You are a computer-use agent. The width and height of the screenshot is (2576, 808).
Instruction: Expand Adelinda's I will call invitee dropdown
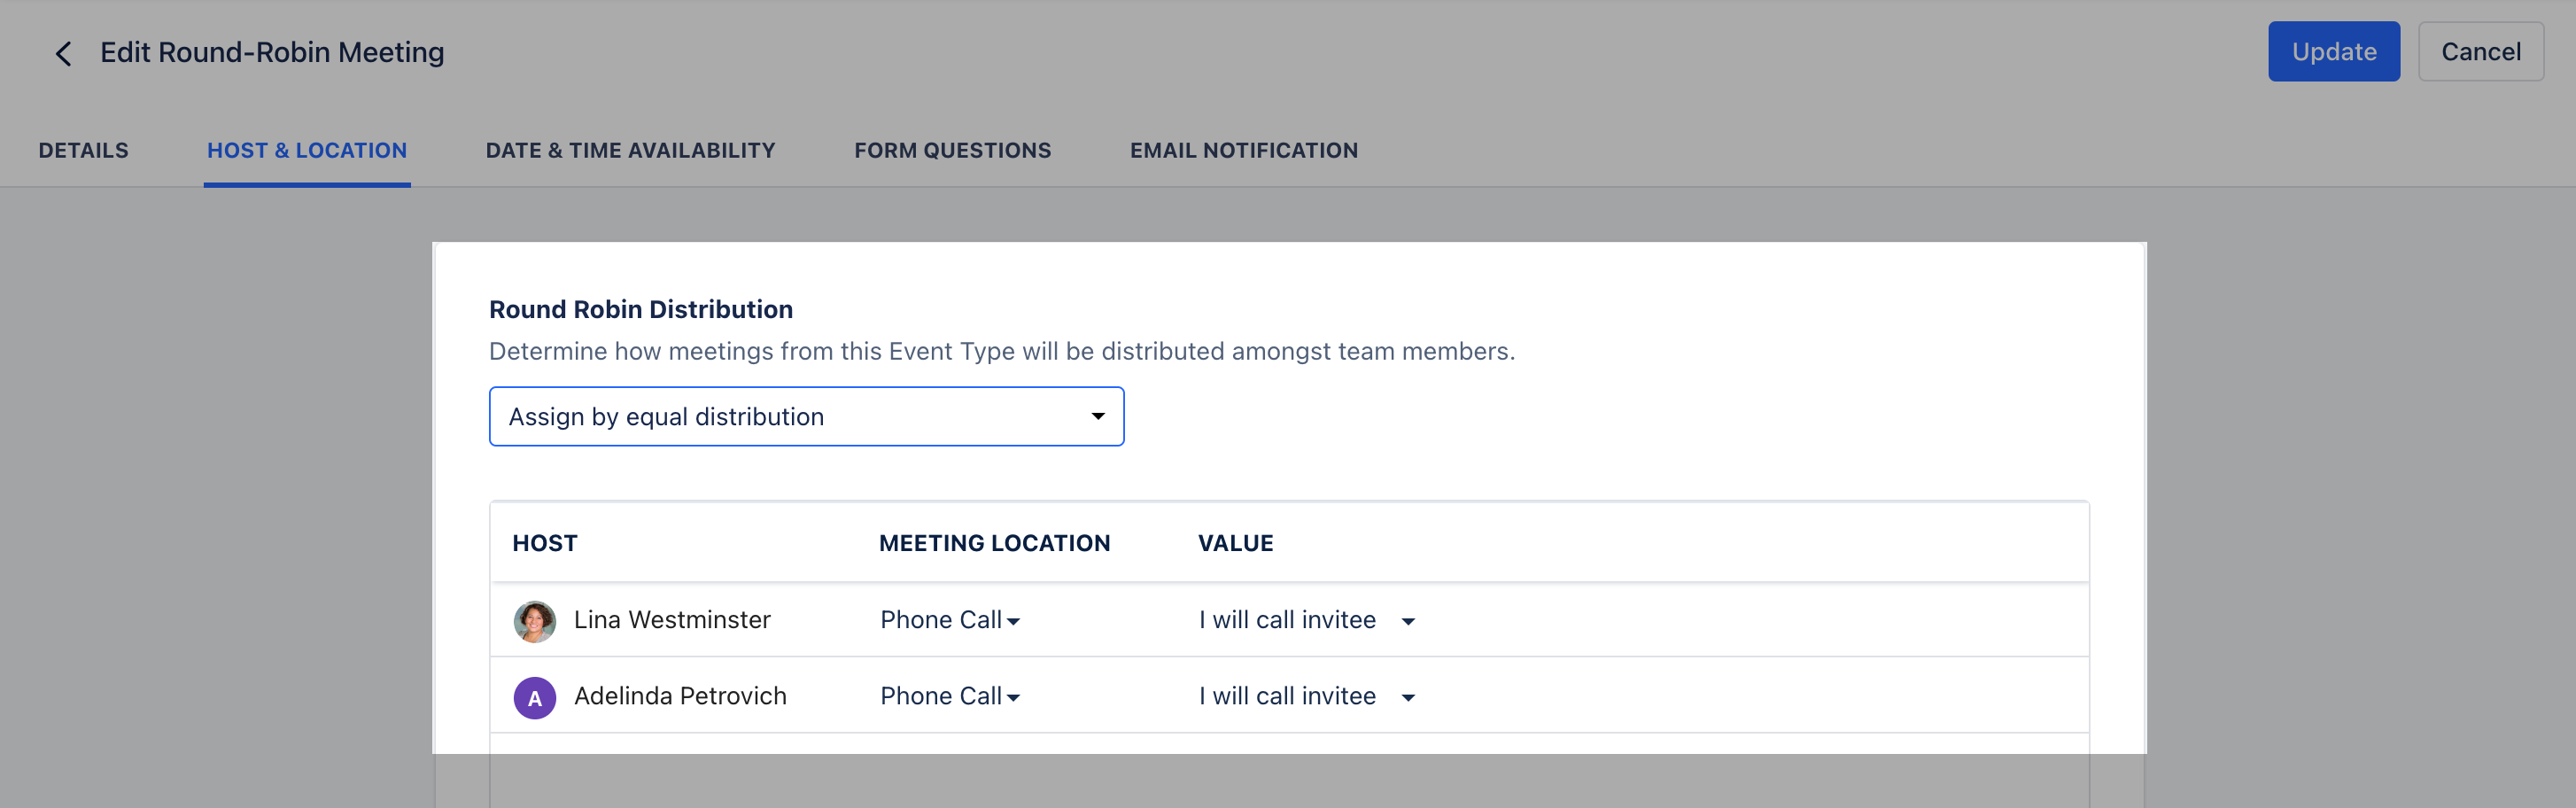pos(1306,696)
